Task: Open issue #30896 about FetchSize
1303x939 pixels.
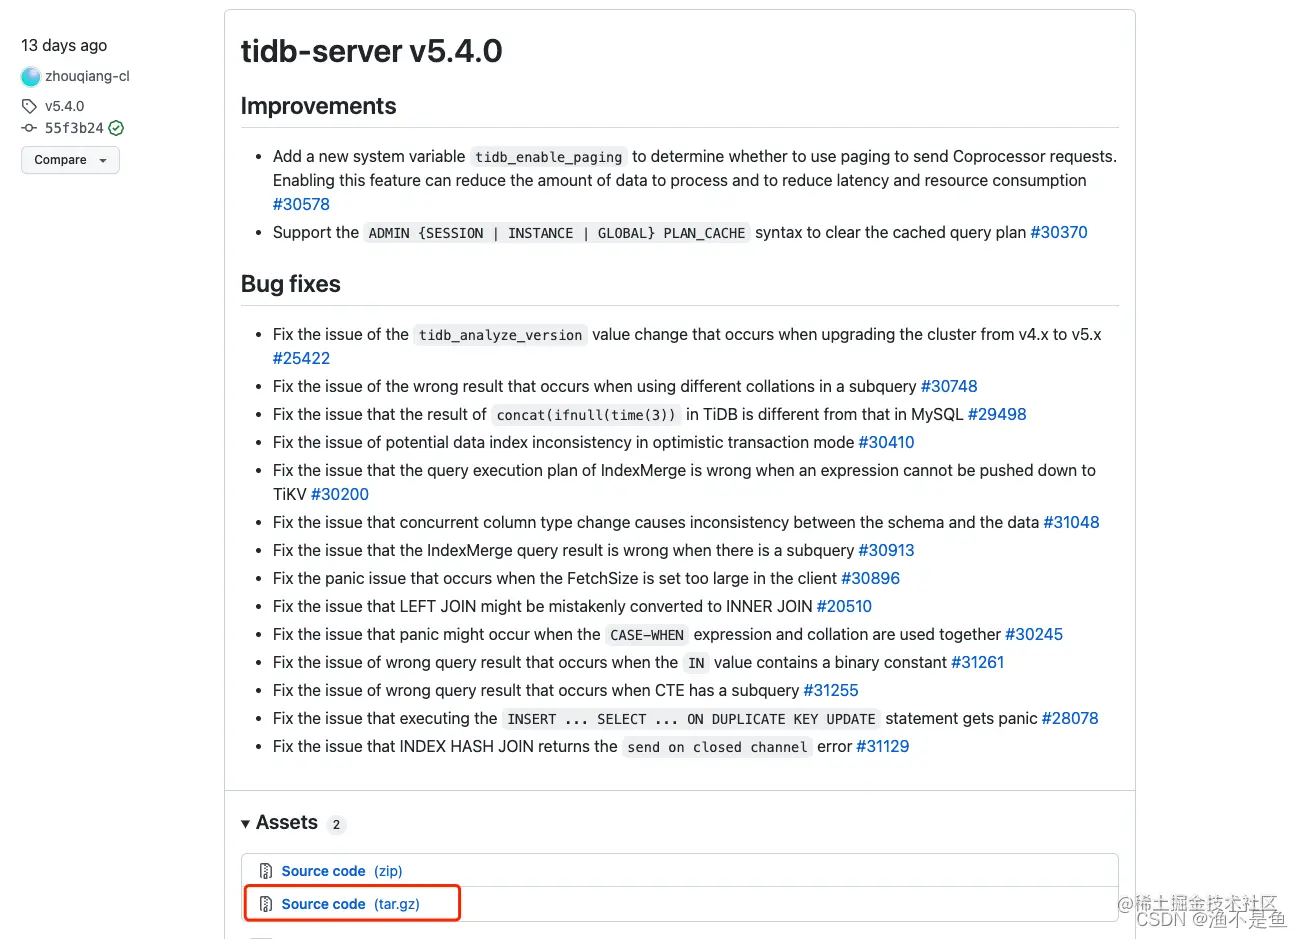Action: [870, 578]
